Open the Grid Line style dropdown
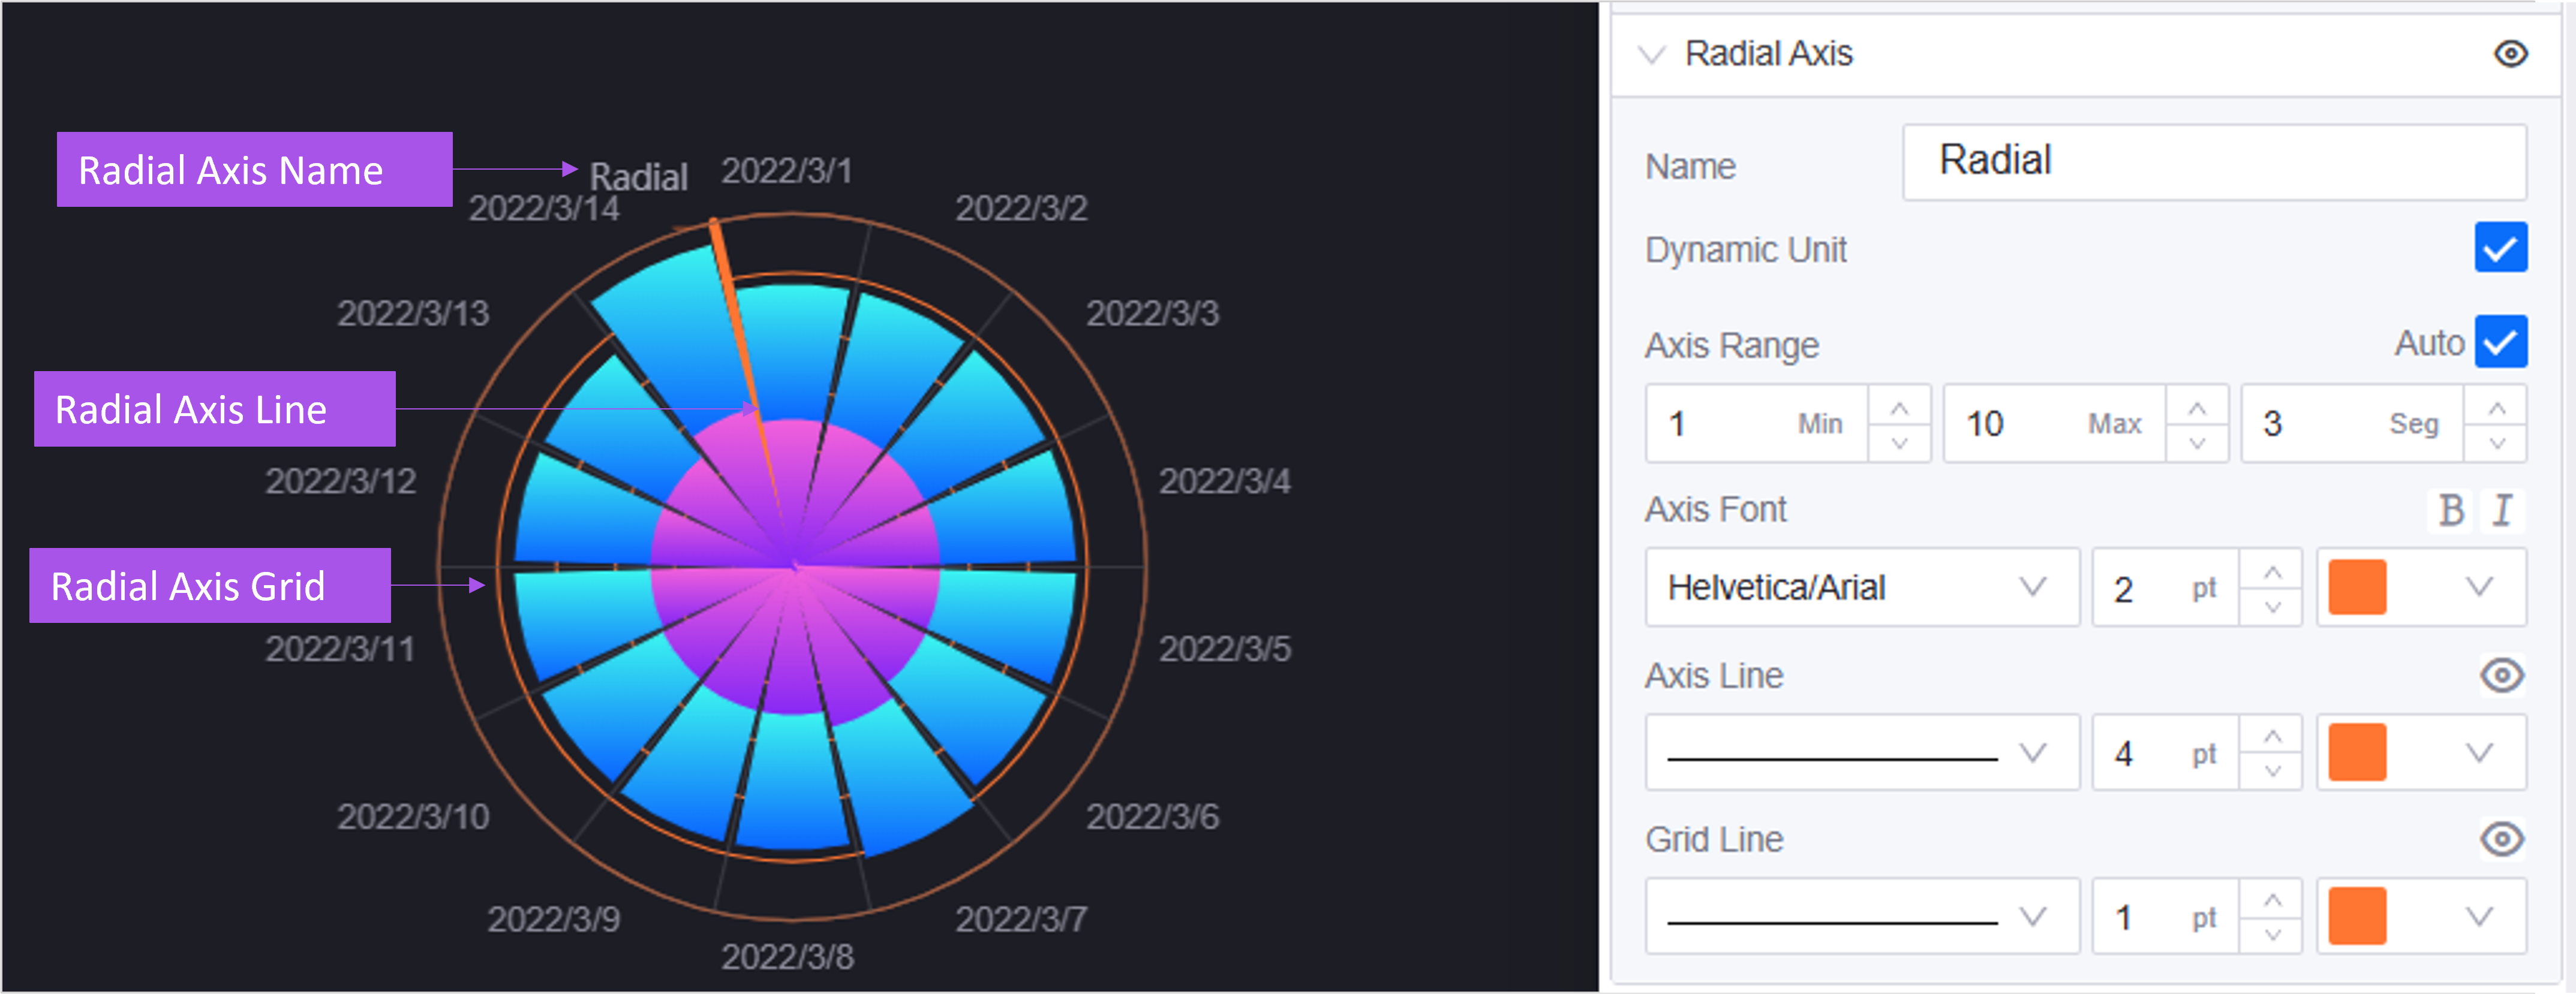2576x994 pixels. (1862, 917)
